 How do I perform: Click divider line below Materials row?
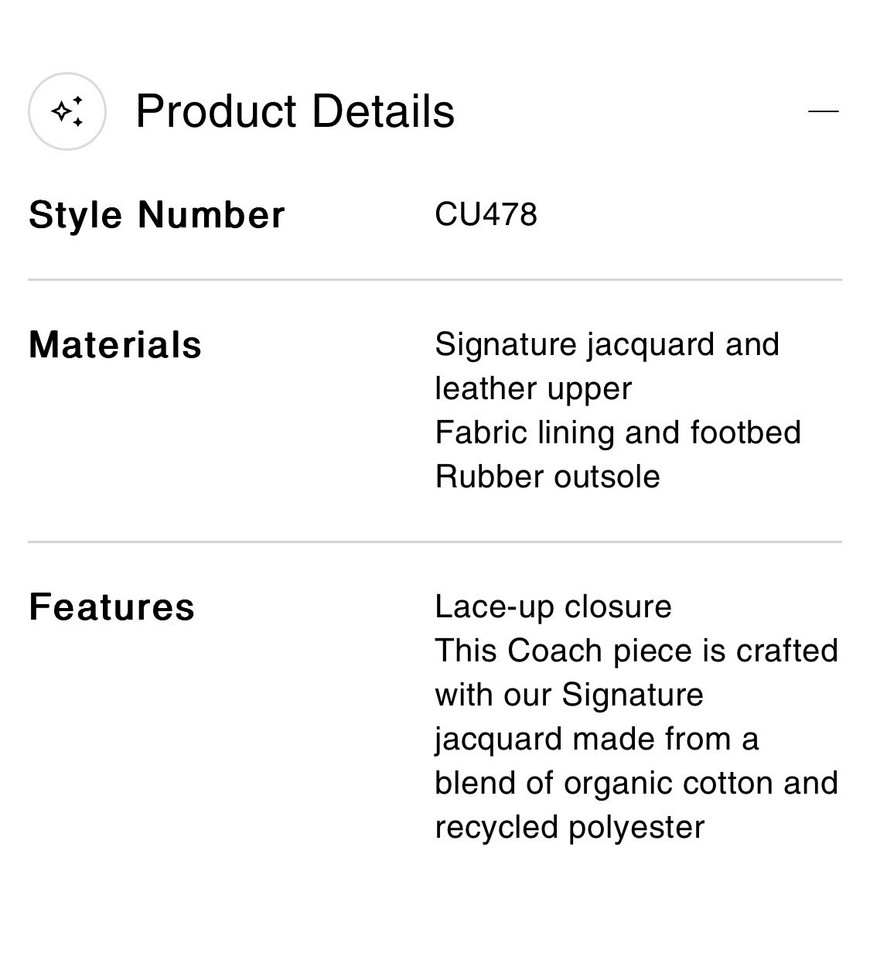coord(435,542)
